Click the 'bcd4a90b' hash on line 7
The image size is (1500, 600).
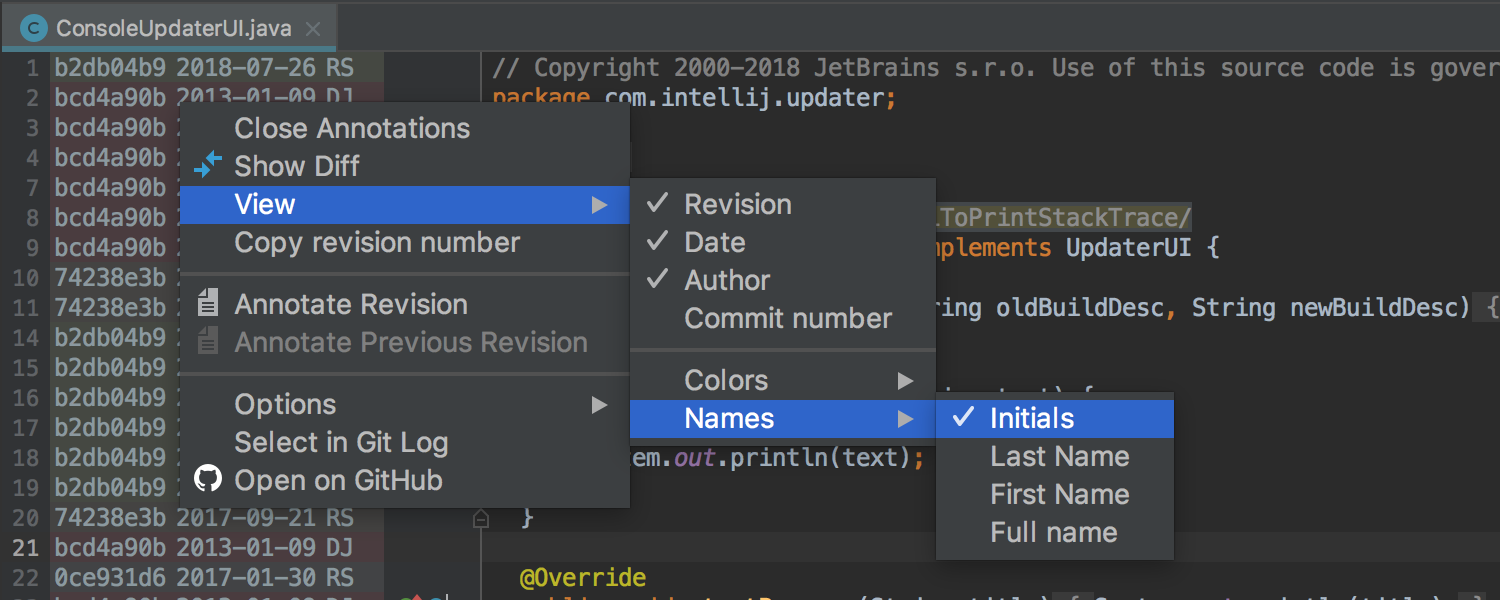click(x=110, y=188)
